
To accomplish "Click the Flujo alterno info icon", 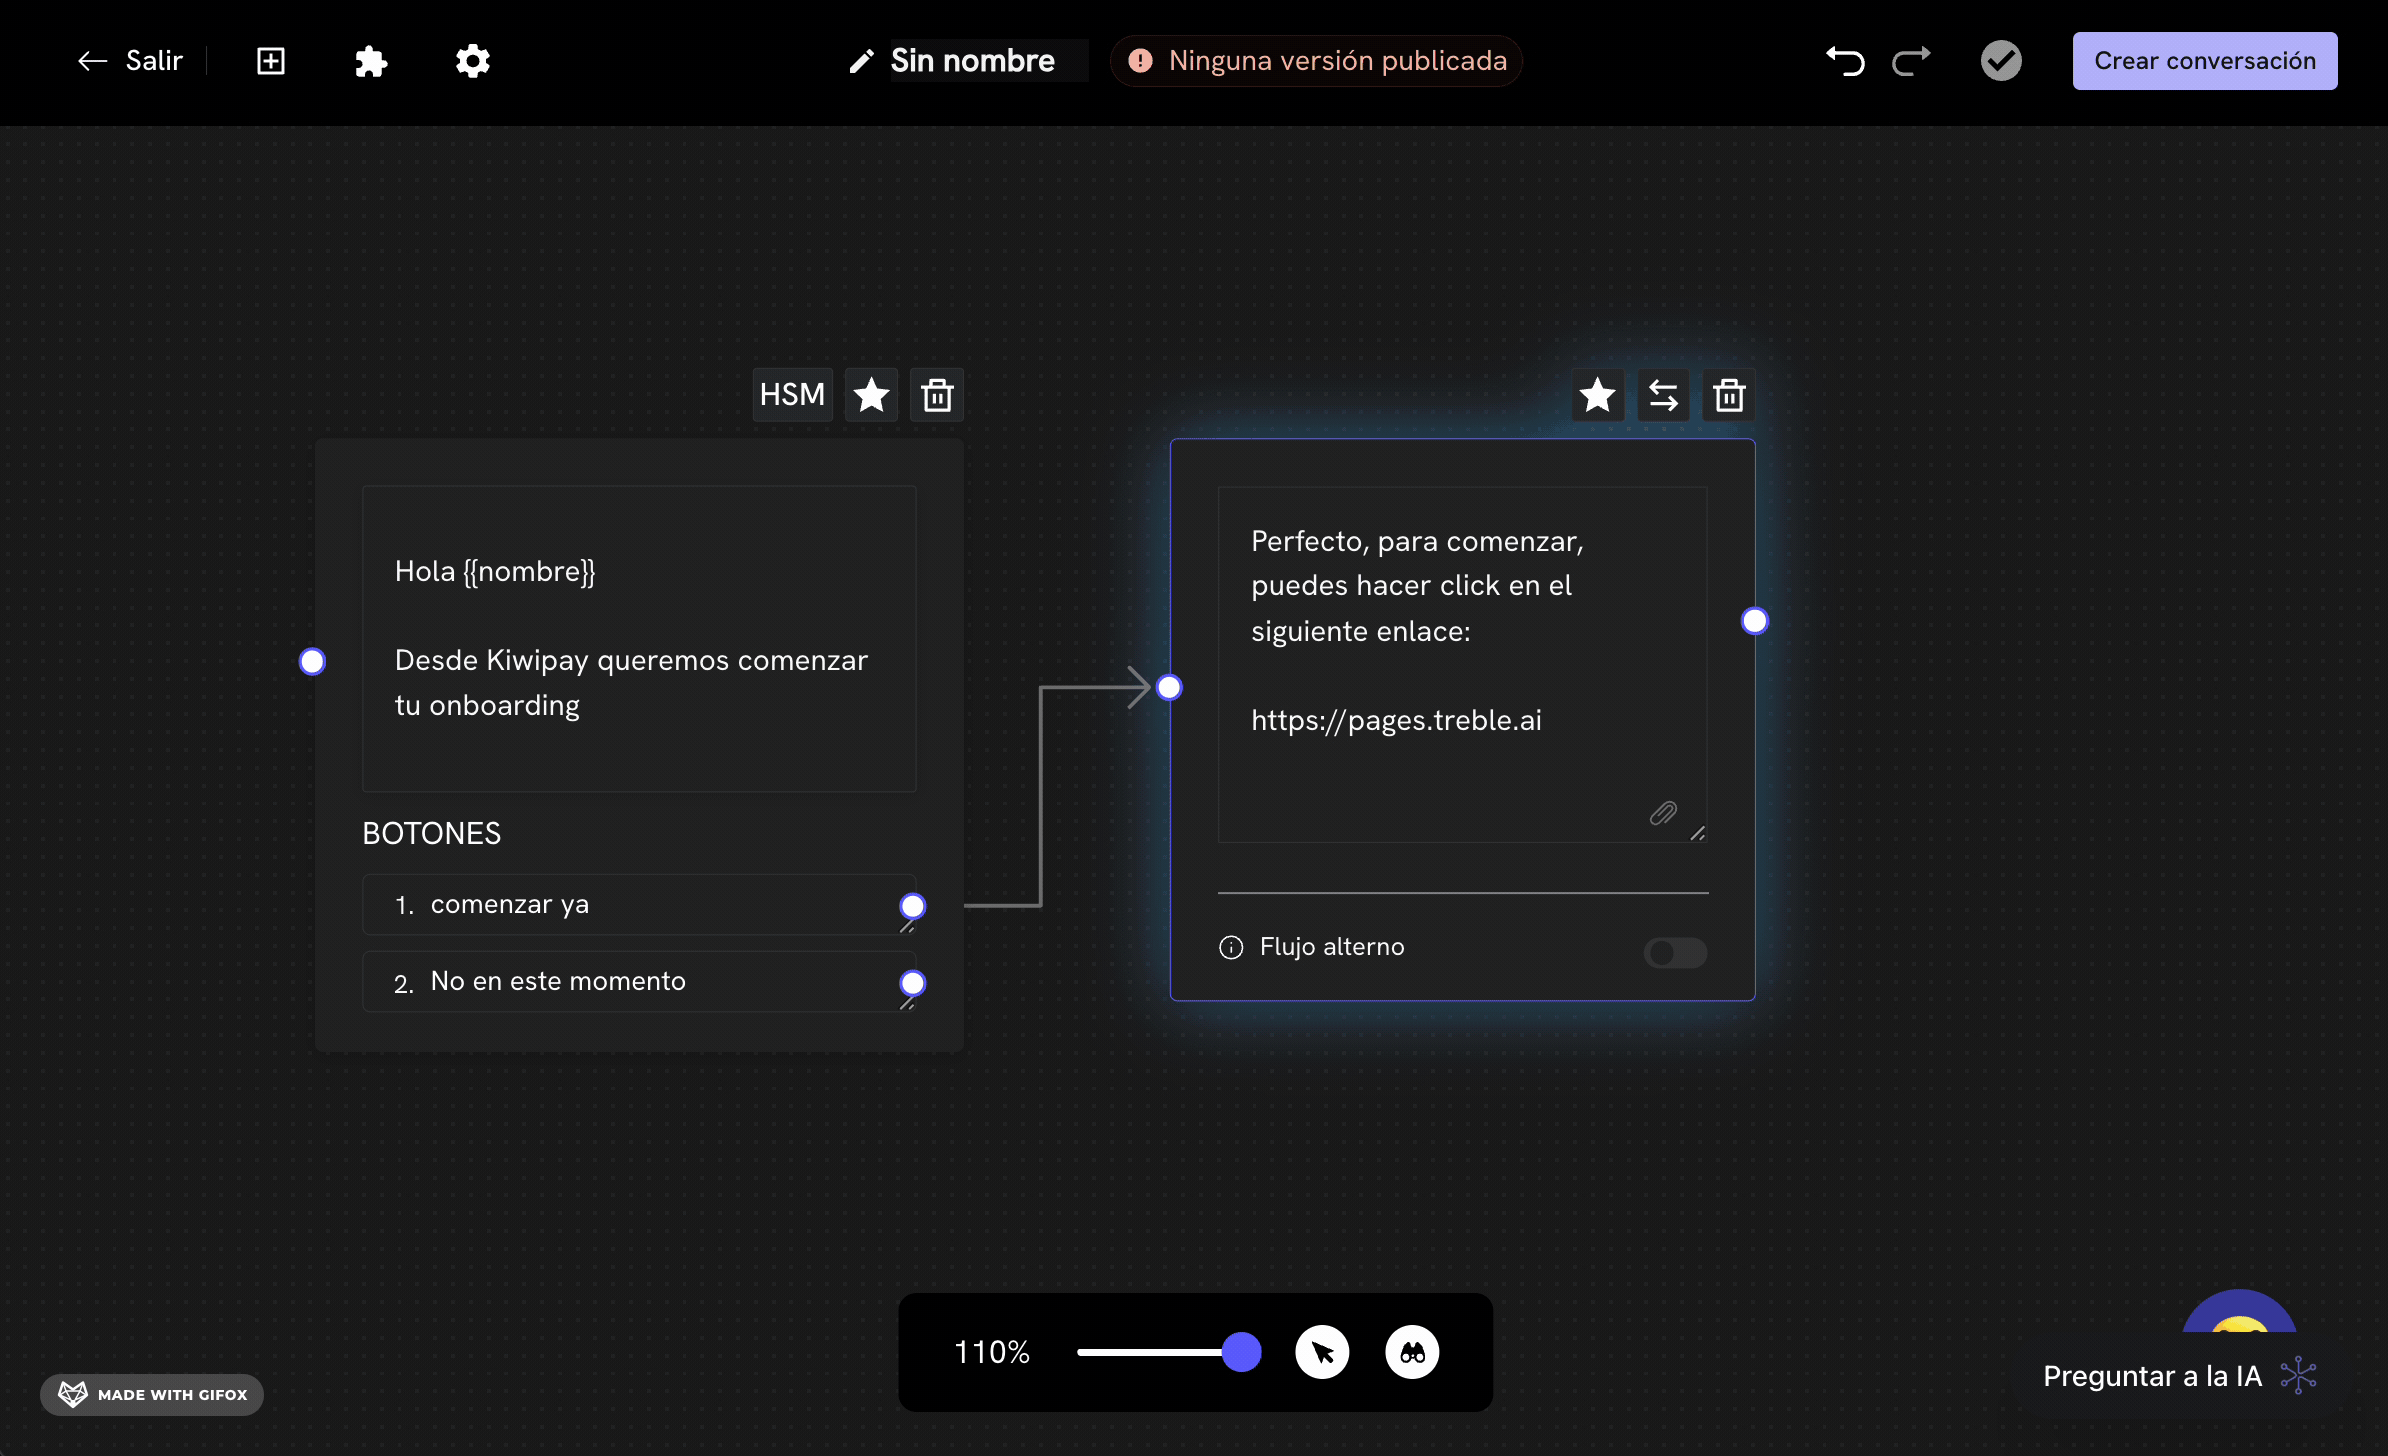I will click(x=1231, y=947).
